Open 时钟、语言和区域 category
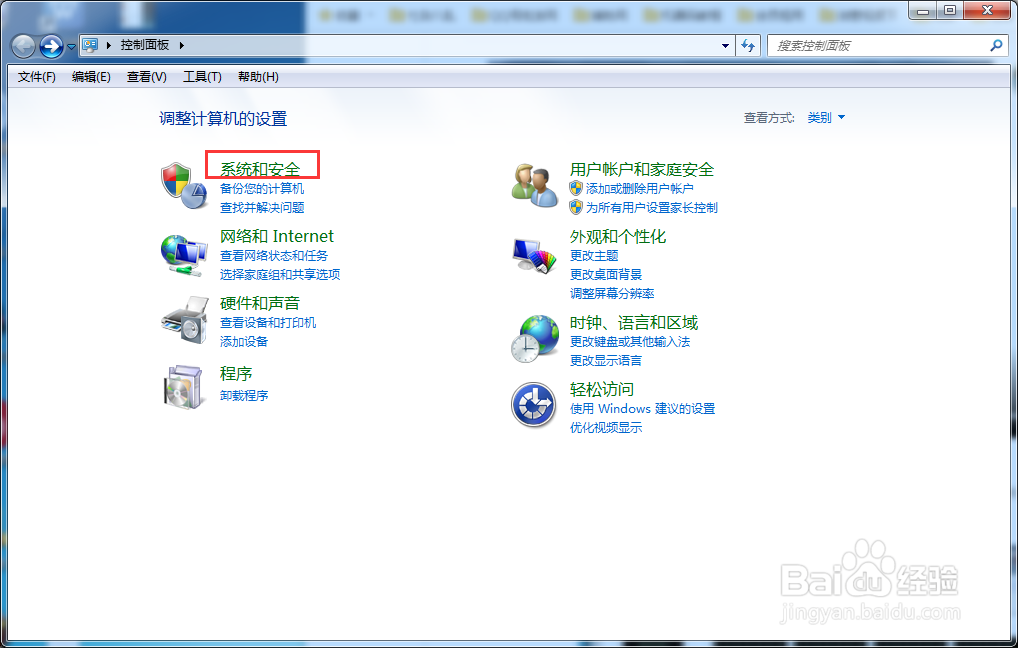This screenshot has width=1018, height=648. click(634, 322)
